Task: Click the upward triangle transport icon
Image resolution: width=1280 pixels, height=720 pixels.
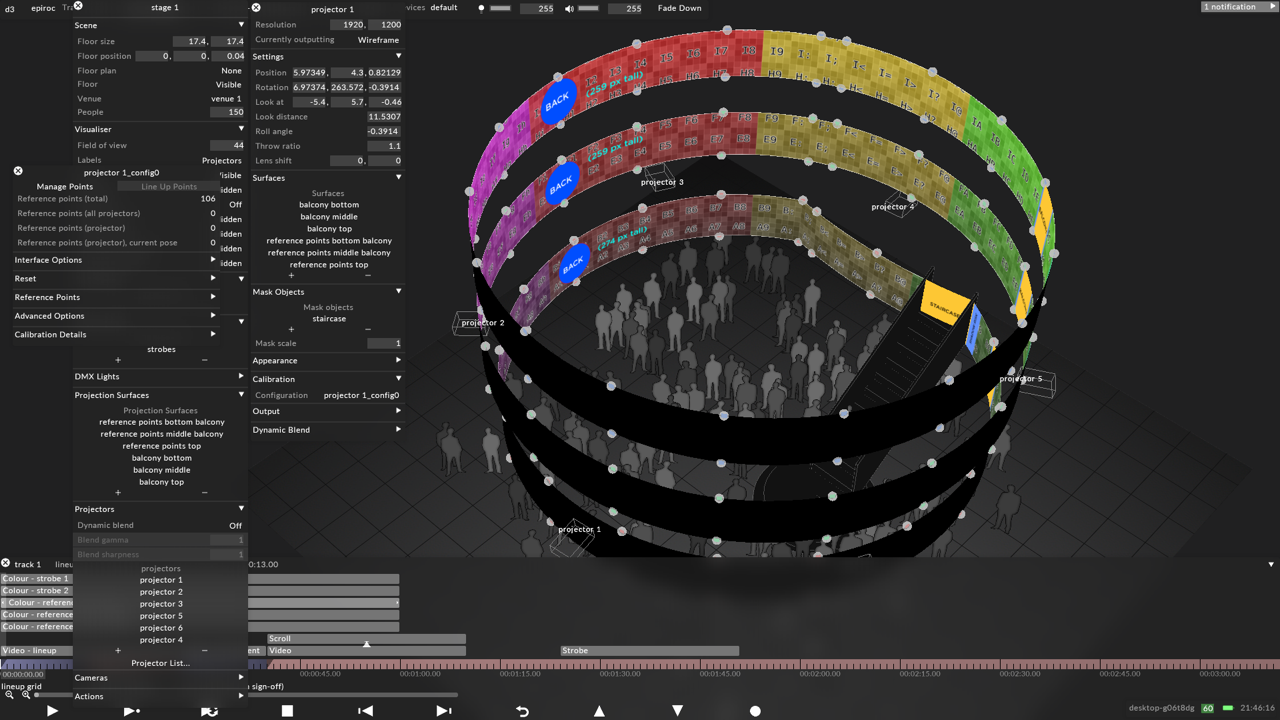Action: coord(599,711)
